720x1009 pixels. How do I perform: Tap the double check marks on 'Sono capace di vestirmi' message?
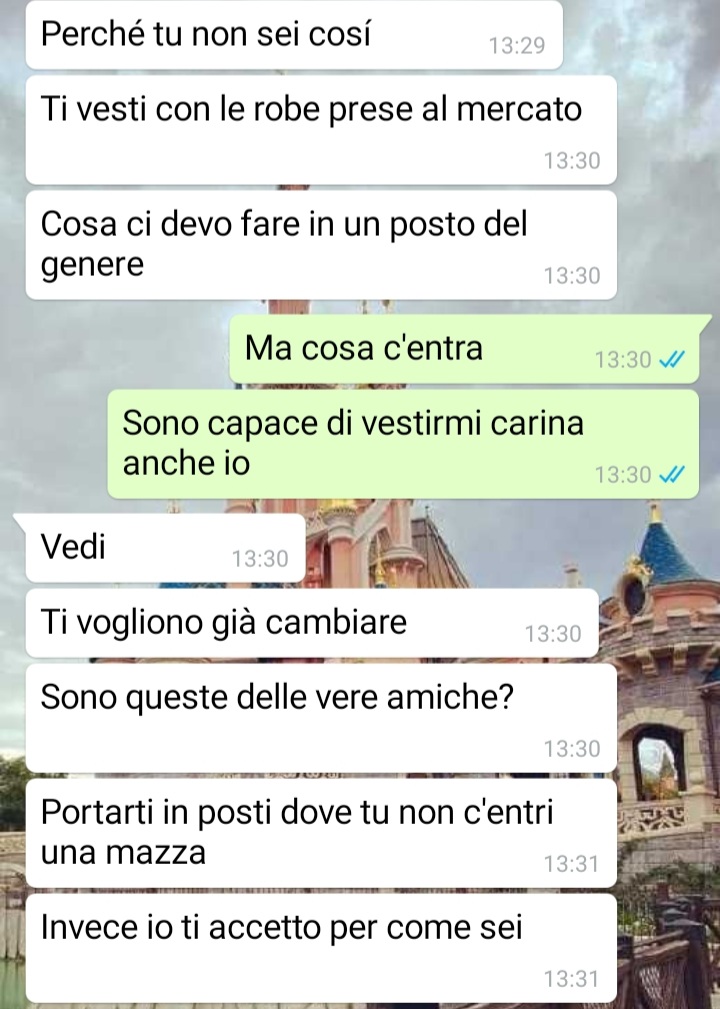672,474
